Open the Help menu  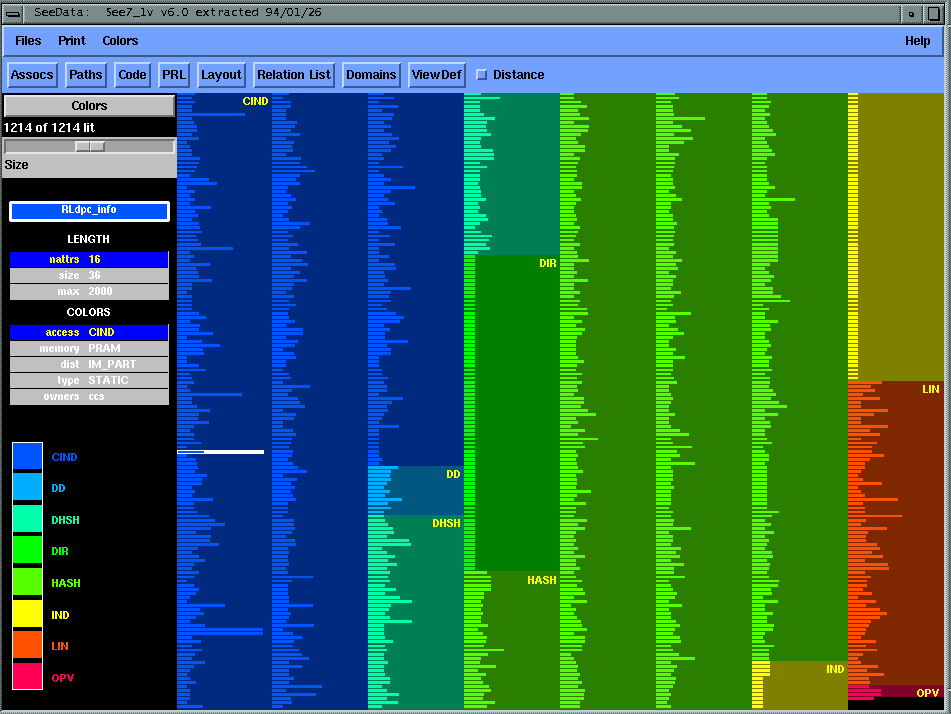(917, 41)
